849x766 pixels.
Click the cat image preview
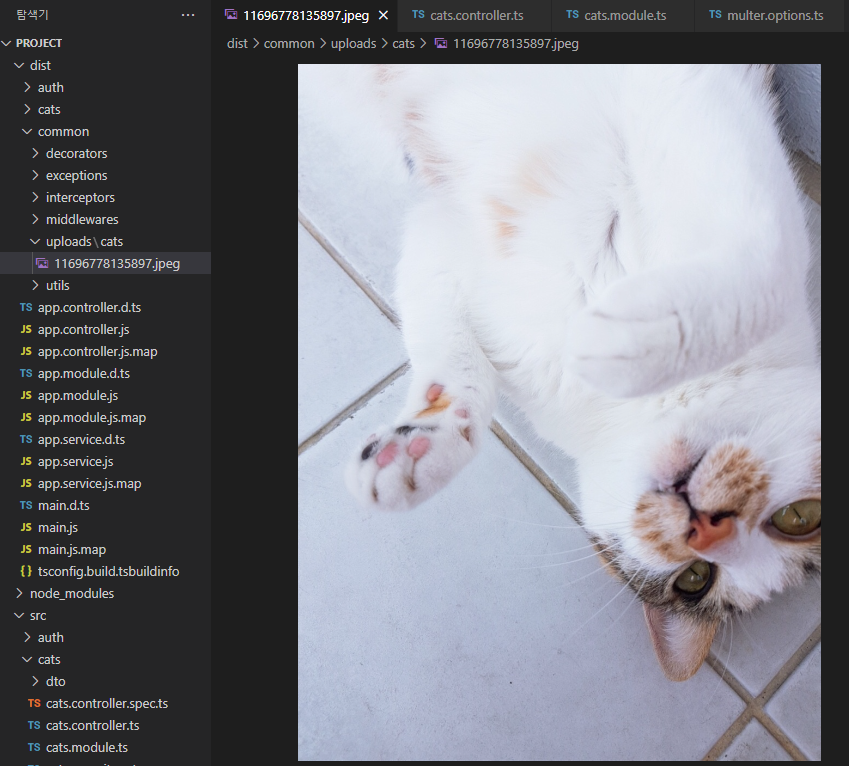(x=559, y=413)
